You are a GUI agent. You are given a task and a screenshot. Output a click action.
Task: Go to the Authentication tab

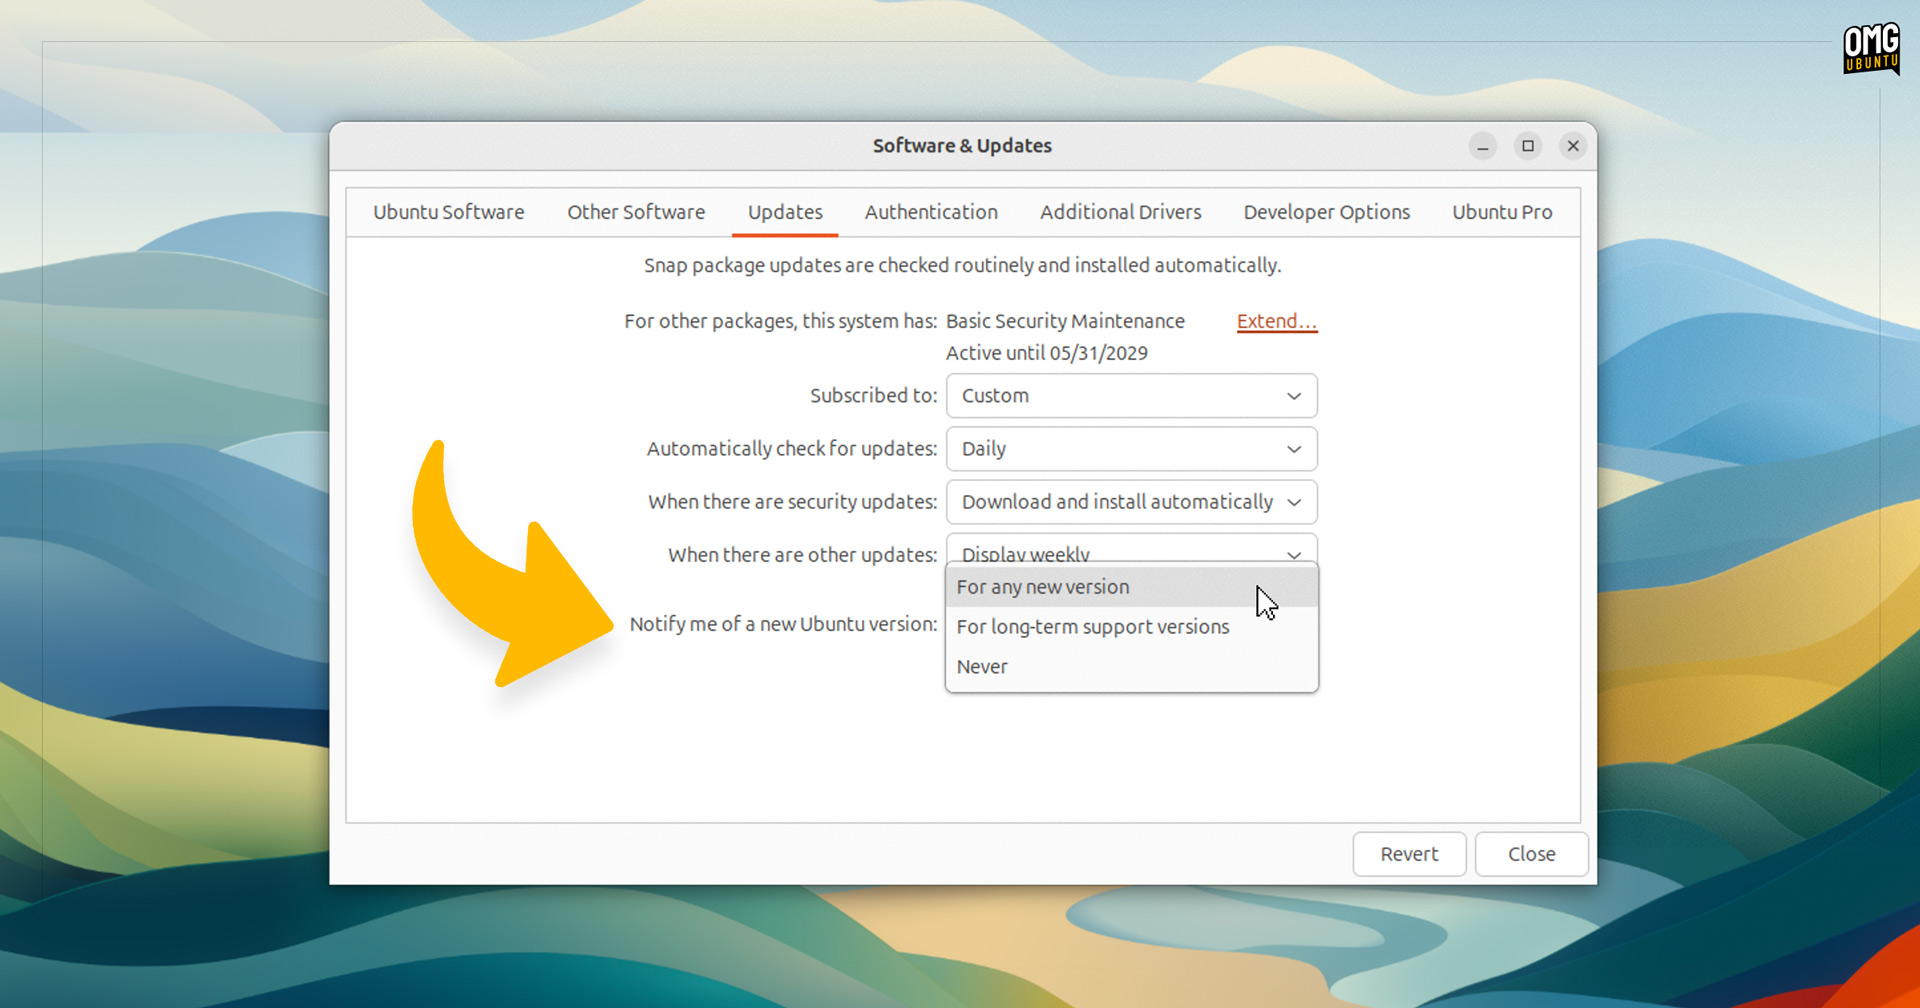tap(931, 212)
